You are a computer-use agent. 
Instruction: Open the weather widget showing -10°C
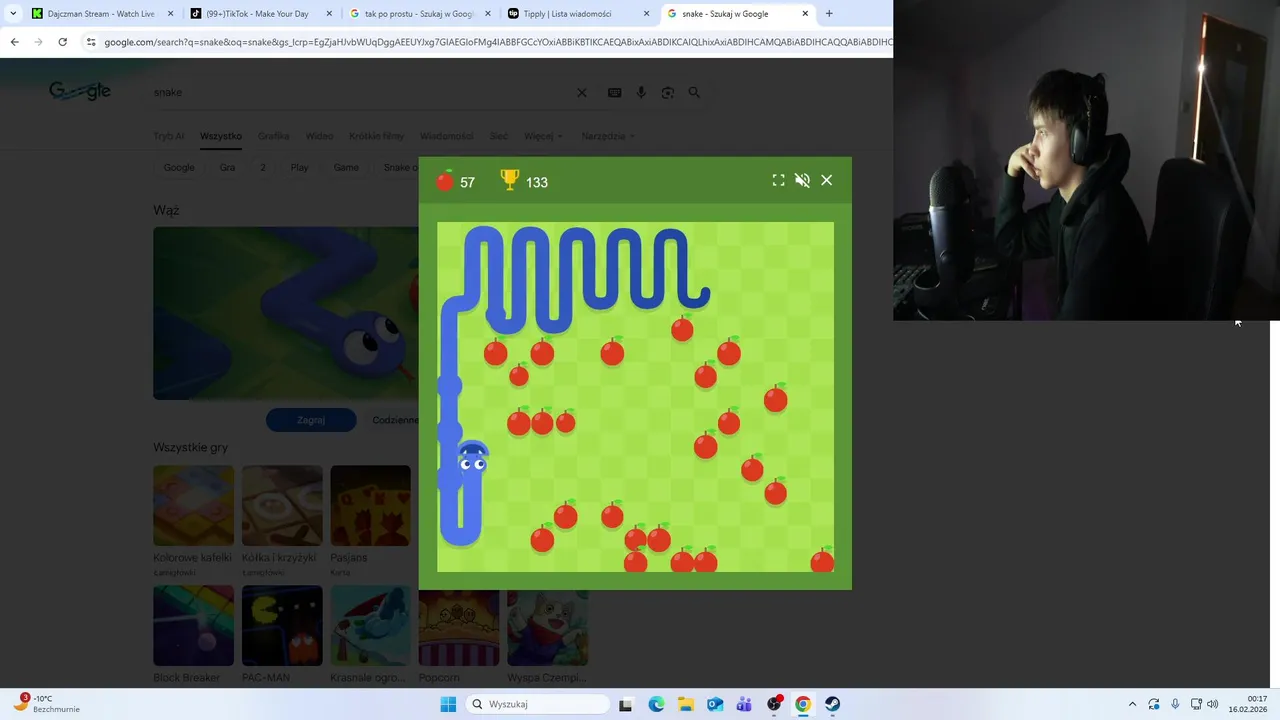[45, 704]
